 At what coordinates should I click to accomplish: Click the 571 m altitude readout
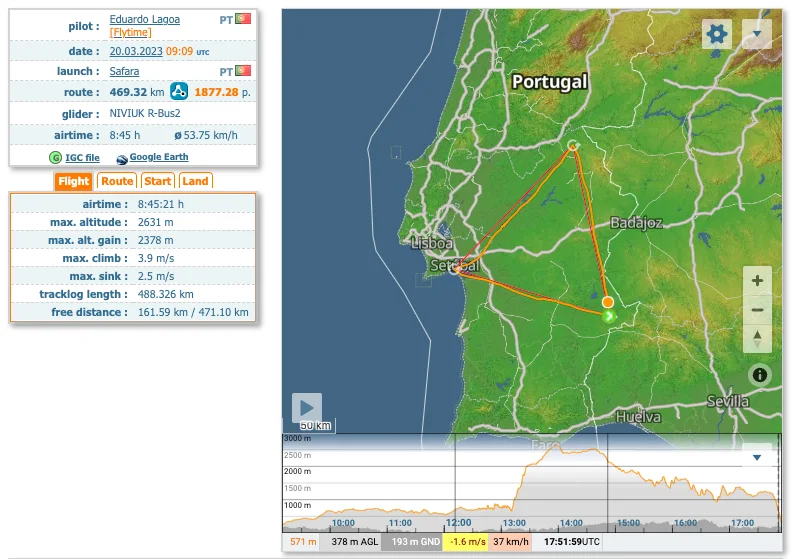coord(303,542)
